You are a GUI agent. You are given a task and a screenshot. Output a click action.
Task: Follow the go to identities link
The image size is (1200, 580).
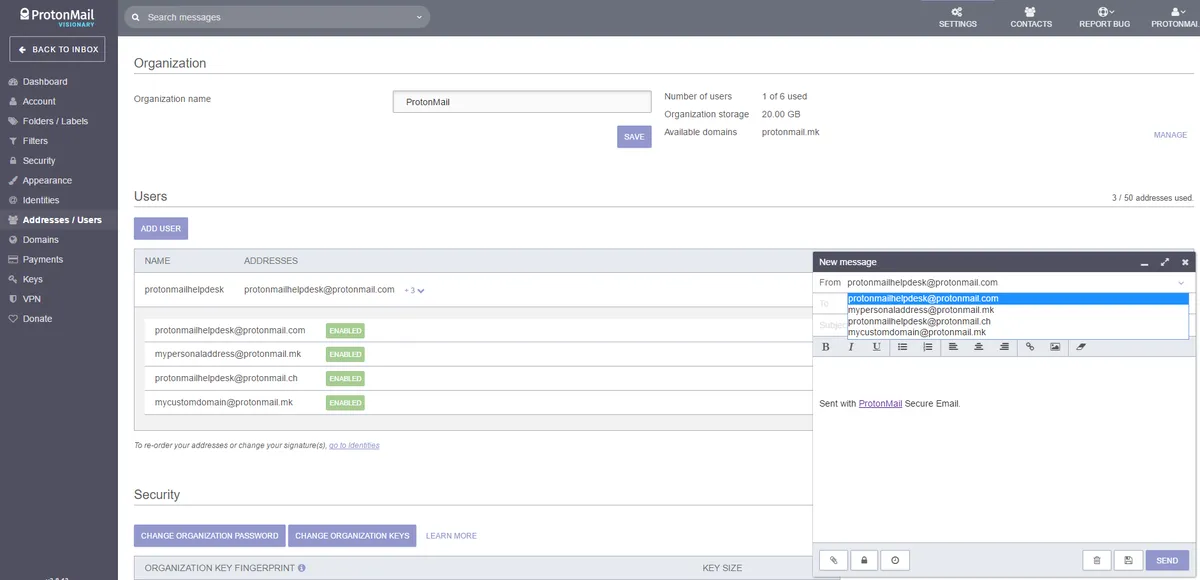coord(354,445)
